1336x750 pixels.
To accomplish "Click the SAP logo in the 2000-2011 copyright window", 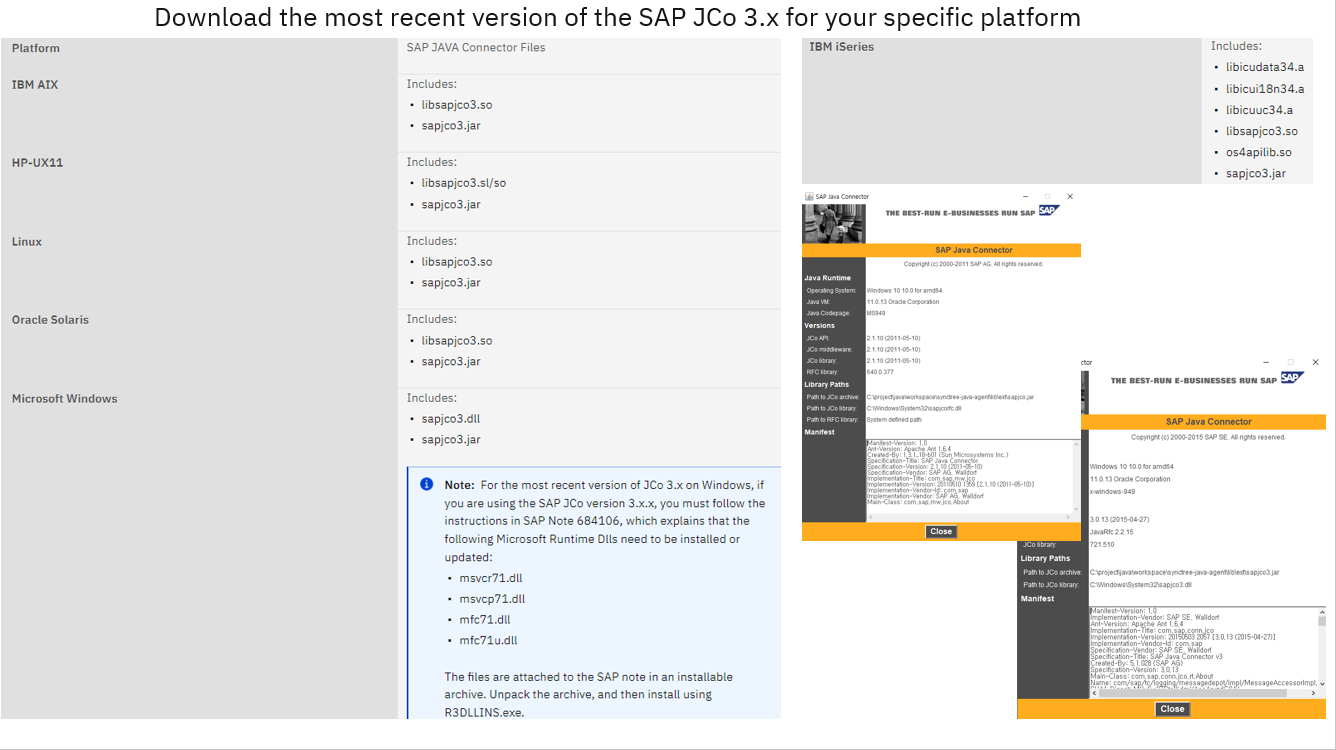I will click(x=1049, y=210).
